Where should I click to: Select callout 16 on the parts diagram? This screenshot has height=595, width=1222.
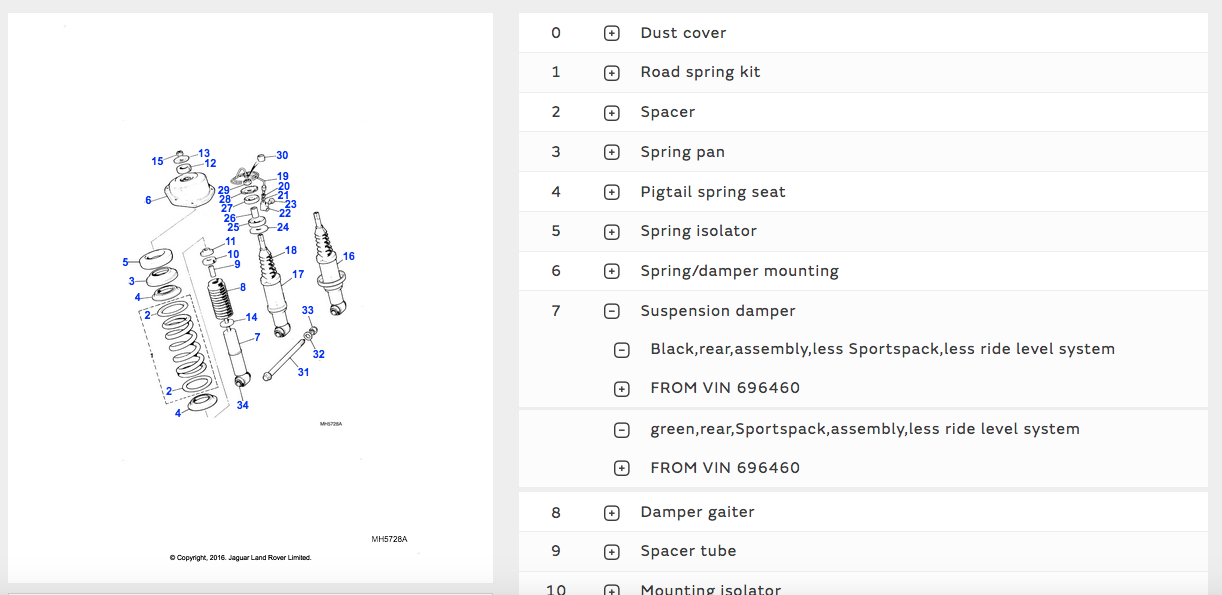pos(349,257)
